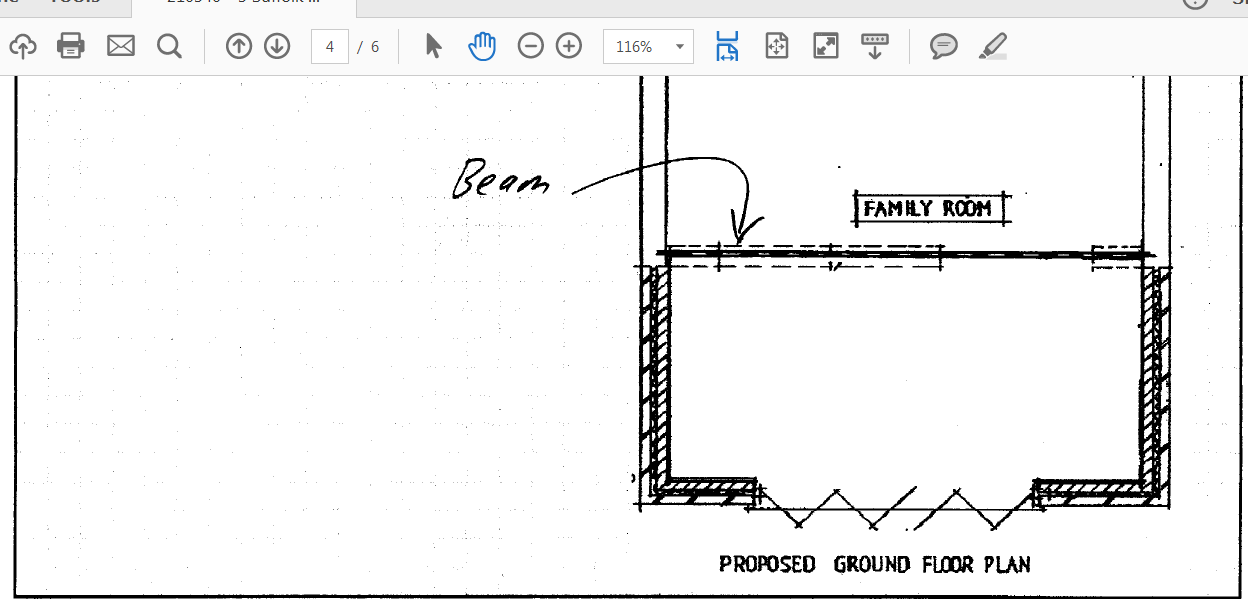Zoom in using the plus button

pos(569,46)
